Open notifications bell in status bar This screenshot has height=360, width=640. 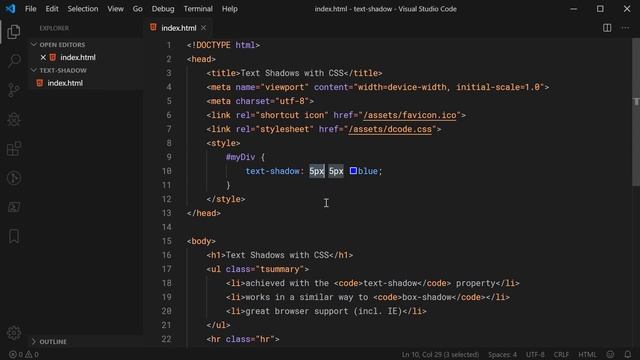pos(628,354)
